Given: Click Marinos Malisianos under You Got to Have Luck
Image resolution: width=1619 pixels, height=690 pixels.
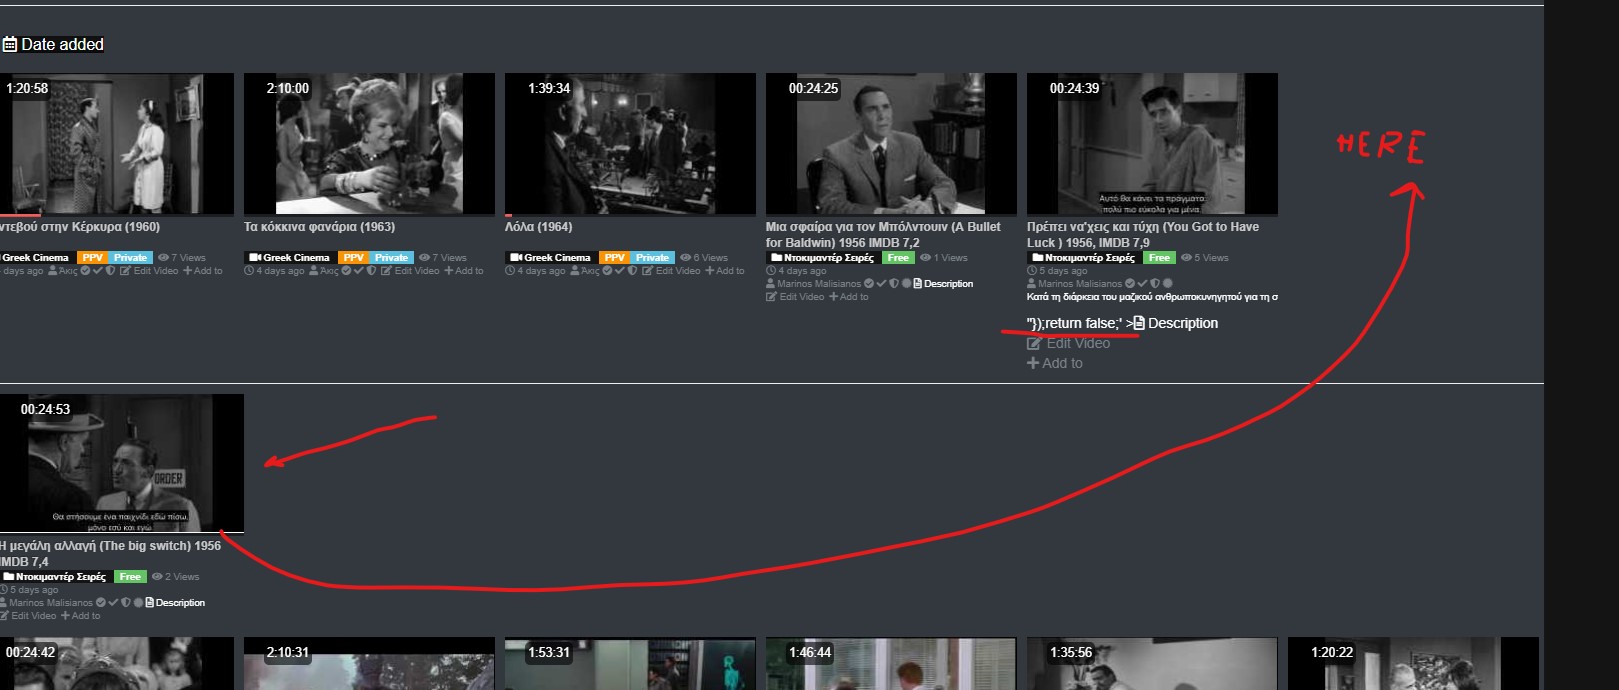Looking at the screenshot, I should click(x=1074, y=284).
